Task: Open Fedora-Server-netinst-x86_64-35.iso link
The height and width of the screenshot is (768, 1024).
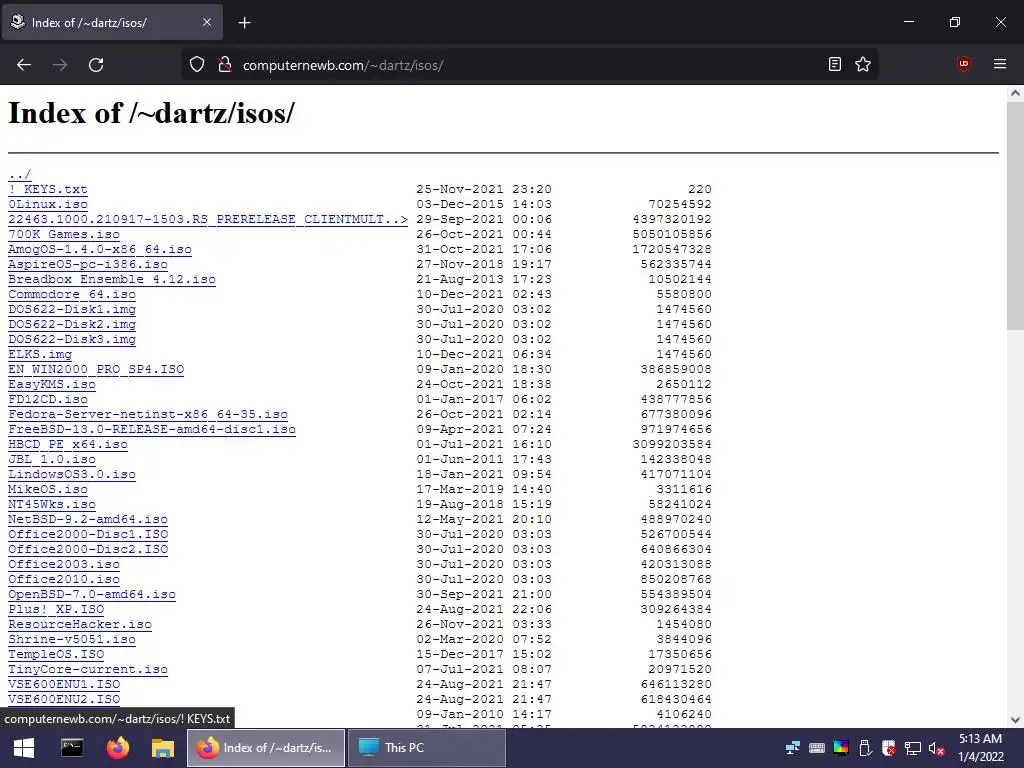Action: pos(148,415)
